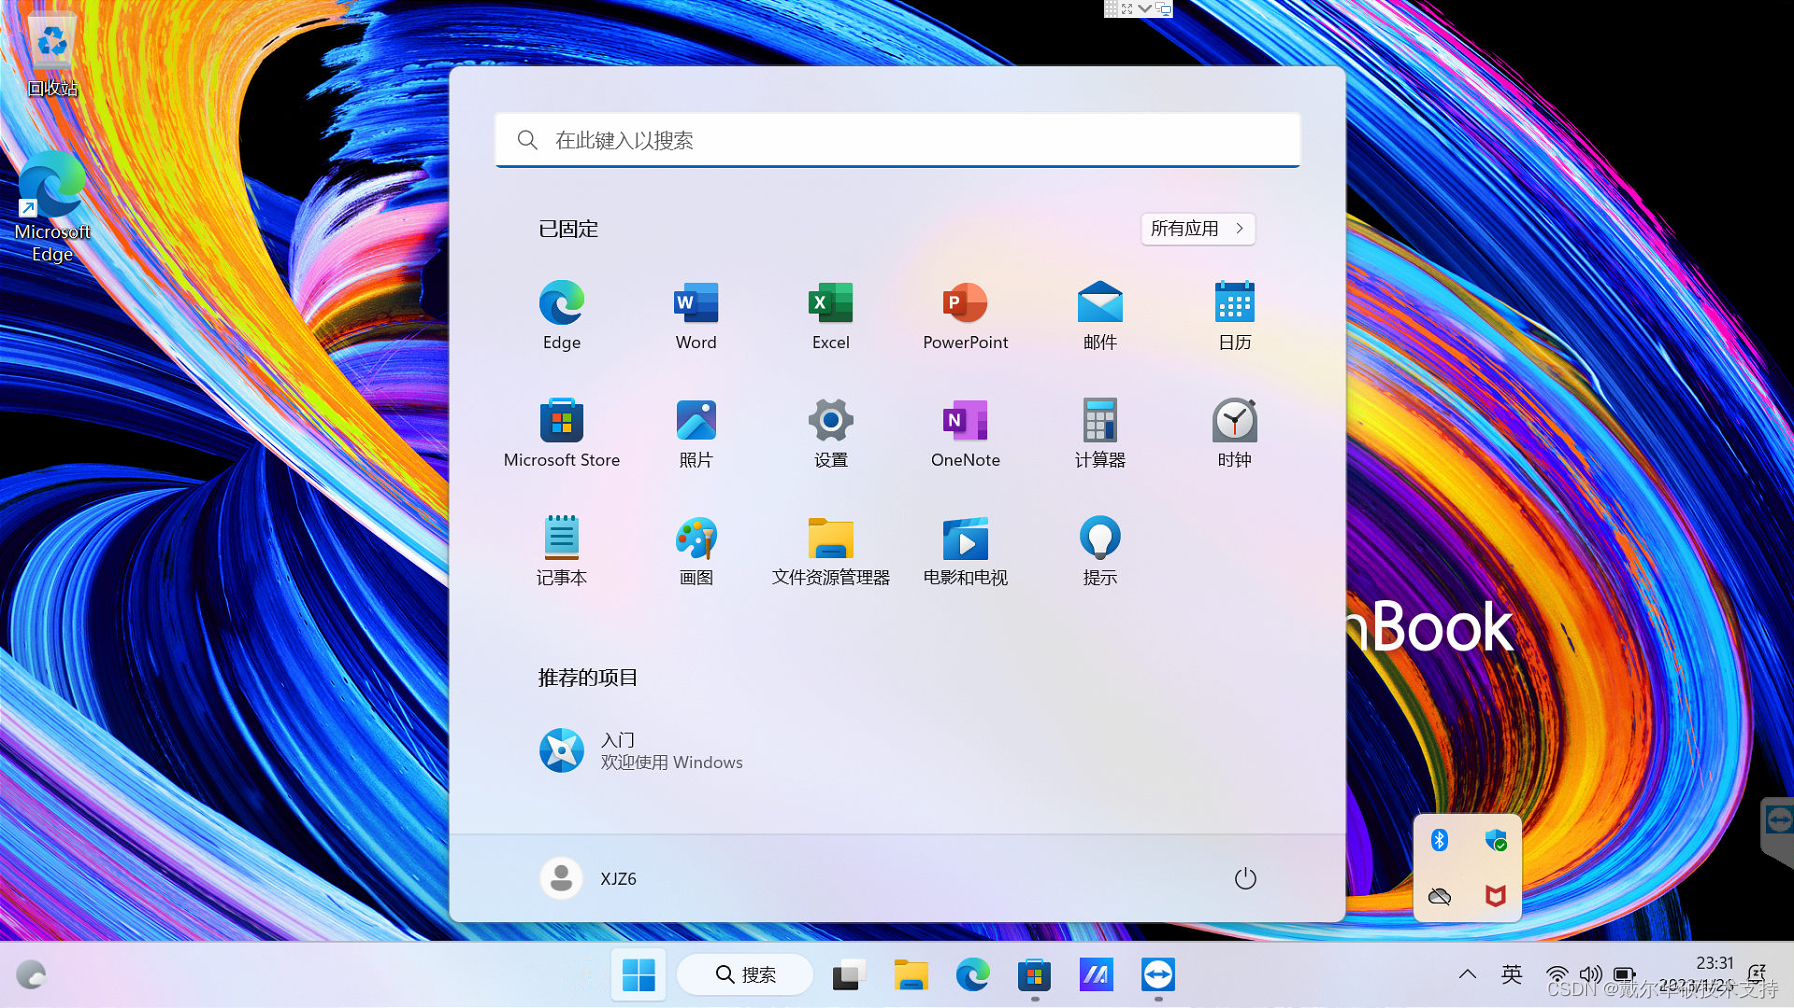Open 电影和电视 app
1794x1008 pixels.
965,551
